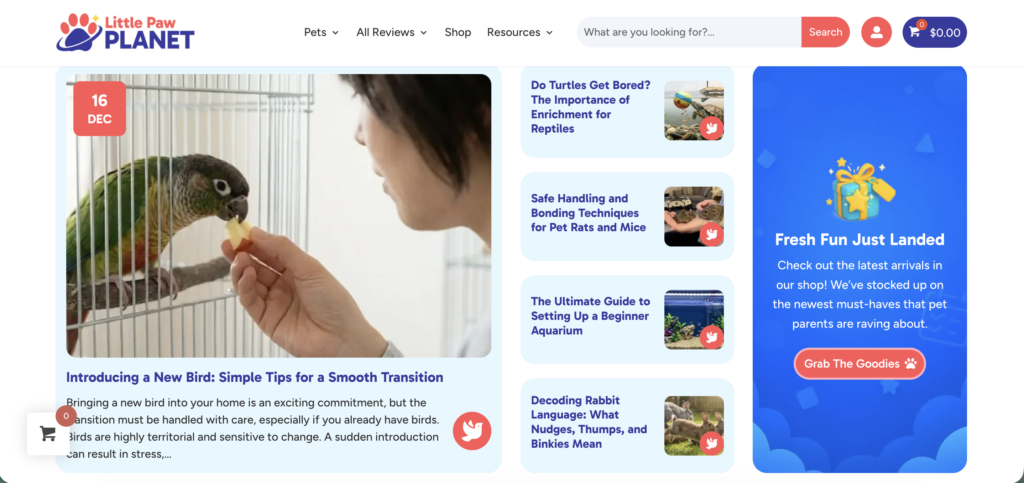Open the Introducing a New Bird article title
Viewport: 1024px width, 483px height.
(255, 377)
